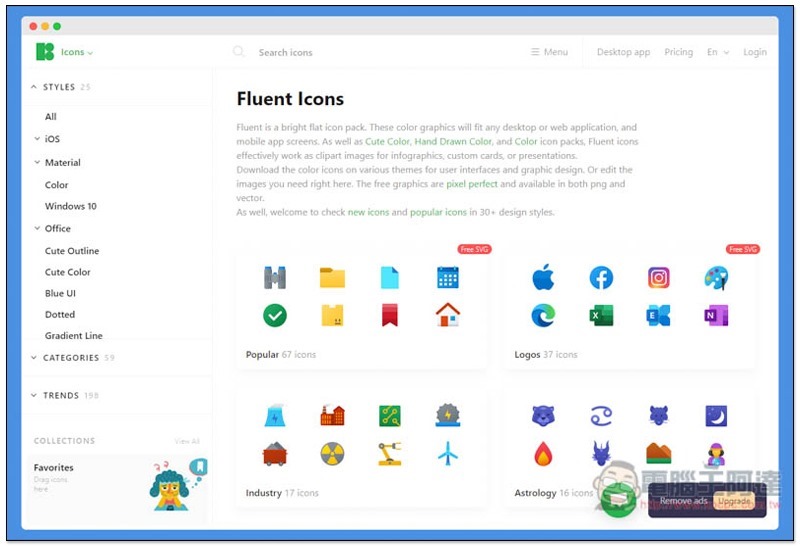Select the radioactive symbol icon in Industry

[x=332, y=454]
